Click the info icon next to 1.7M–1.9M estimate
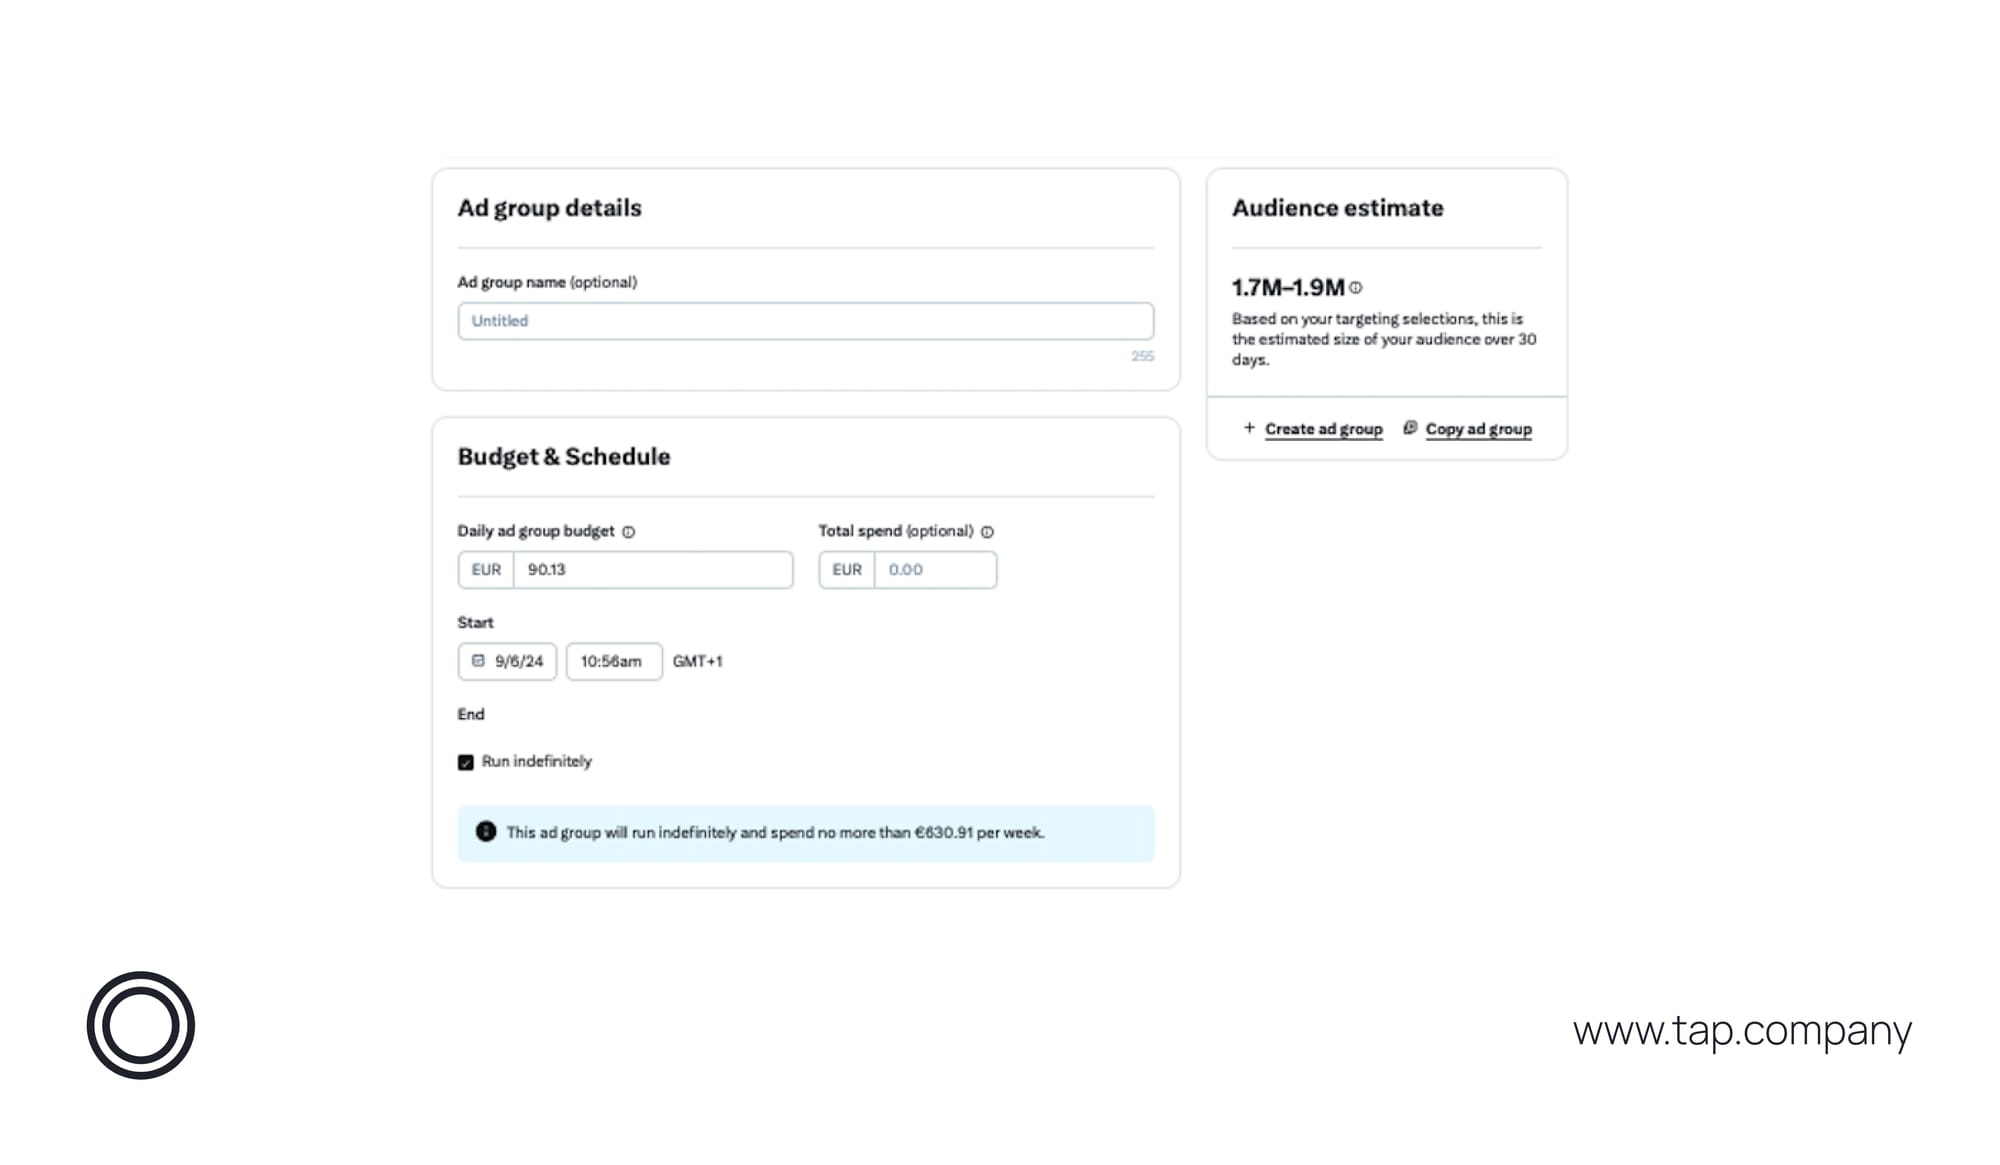The image size is (2000, 1165). click(x=1355, y=286)
